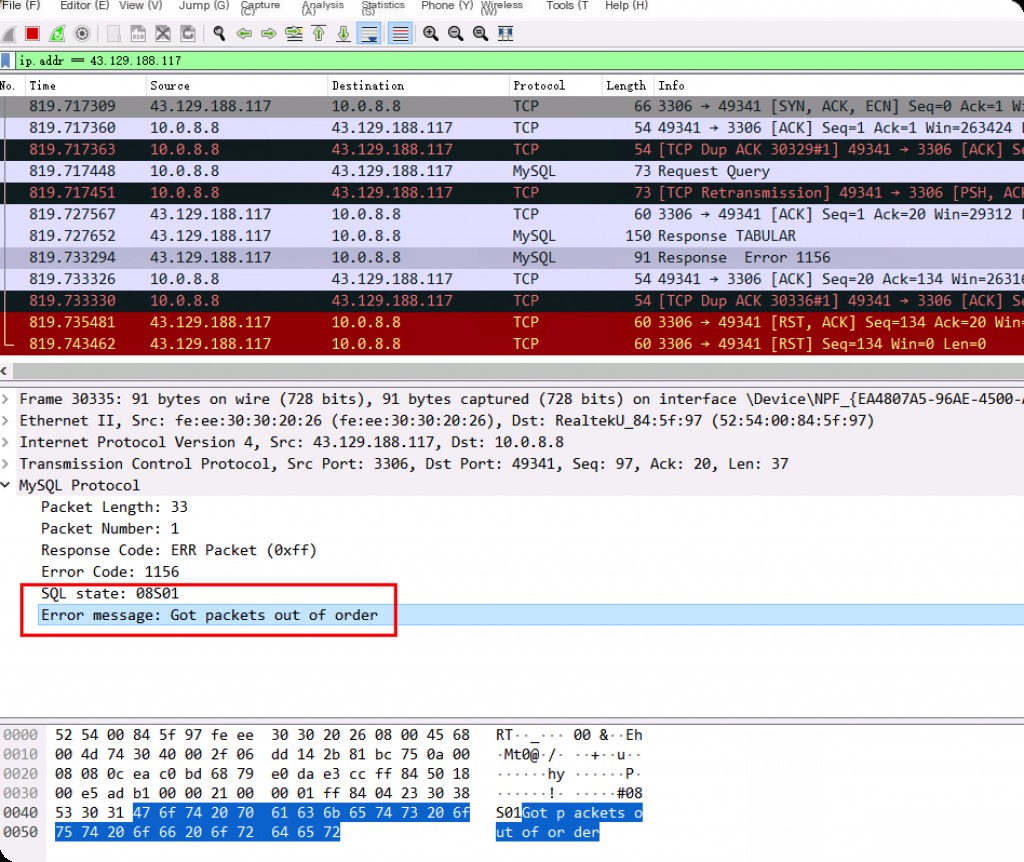
Task: Open a capture file from the toolbar
Action: click(x=114, y=33)
